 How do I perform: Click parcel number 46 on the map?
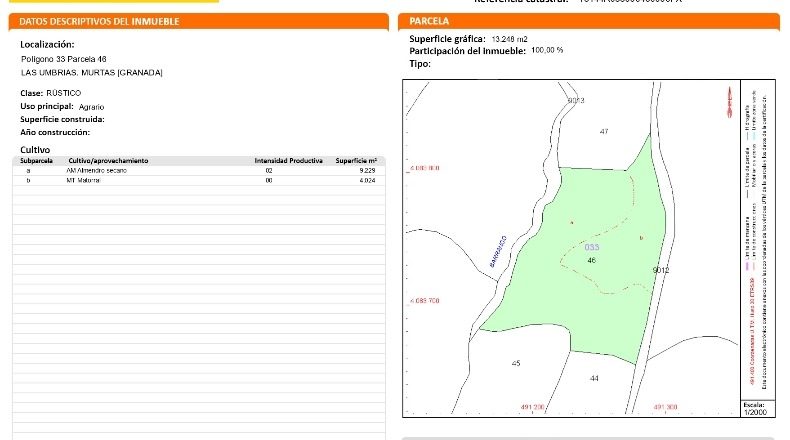[591, 260]
